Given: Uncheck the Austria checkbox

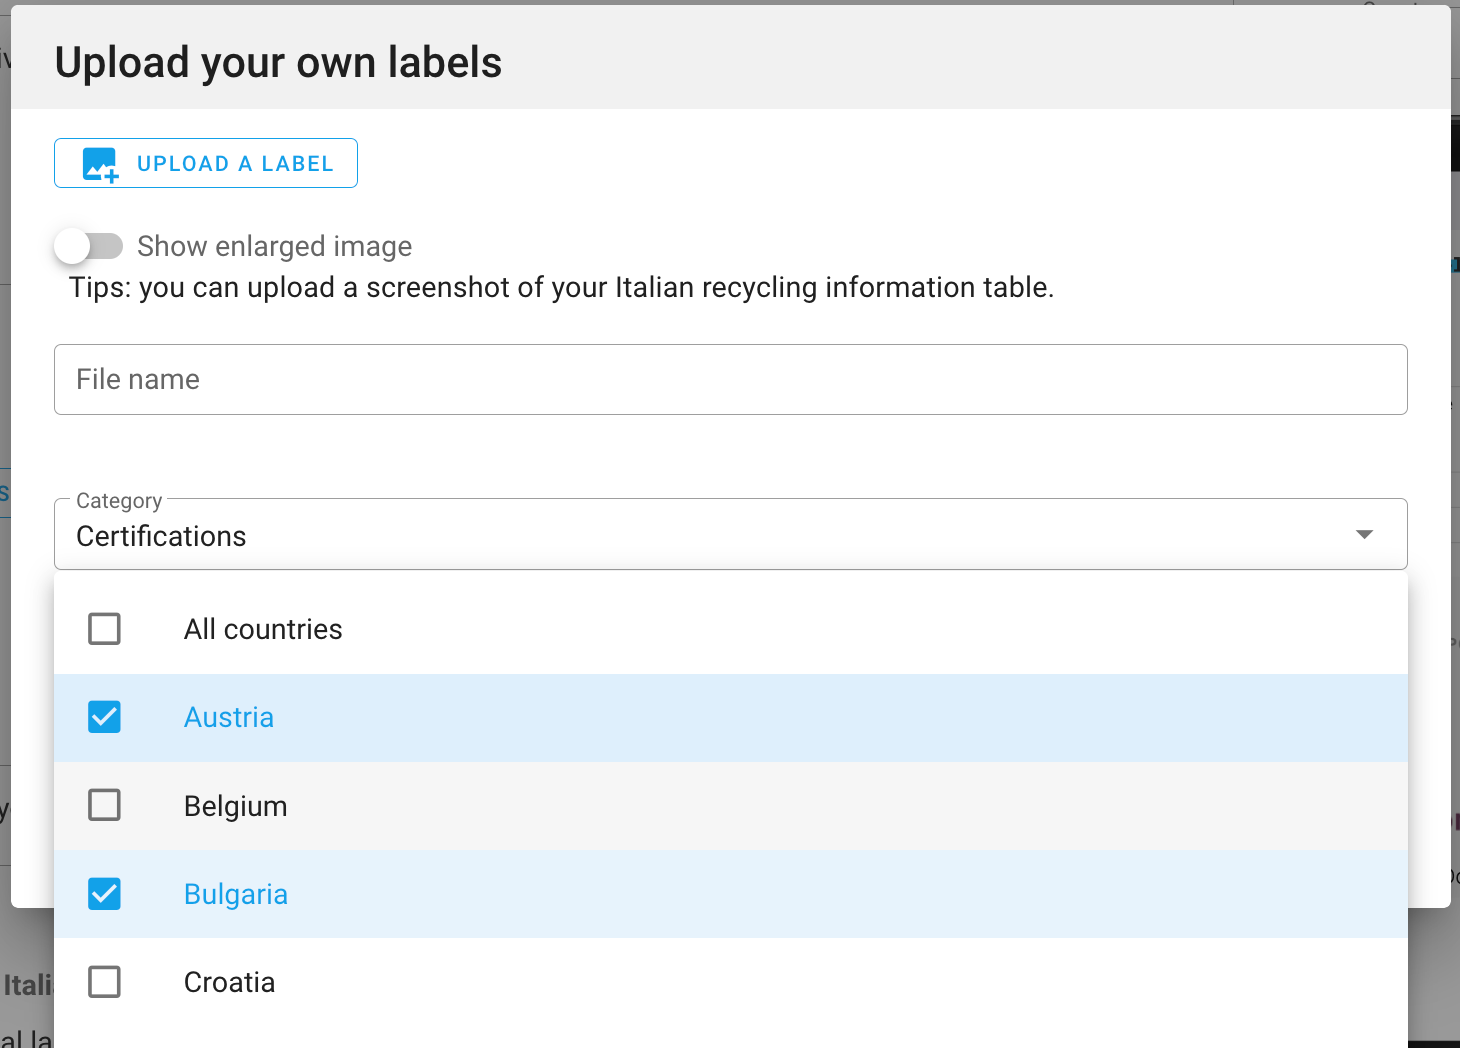Looking at the screenshot, I should 105,717.
